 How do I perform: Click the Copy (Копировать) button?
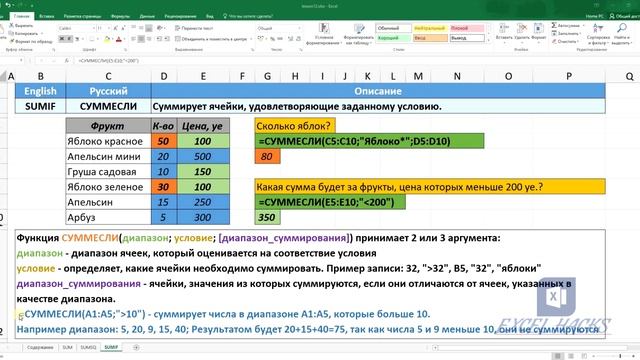point(24,33)
